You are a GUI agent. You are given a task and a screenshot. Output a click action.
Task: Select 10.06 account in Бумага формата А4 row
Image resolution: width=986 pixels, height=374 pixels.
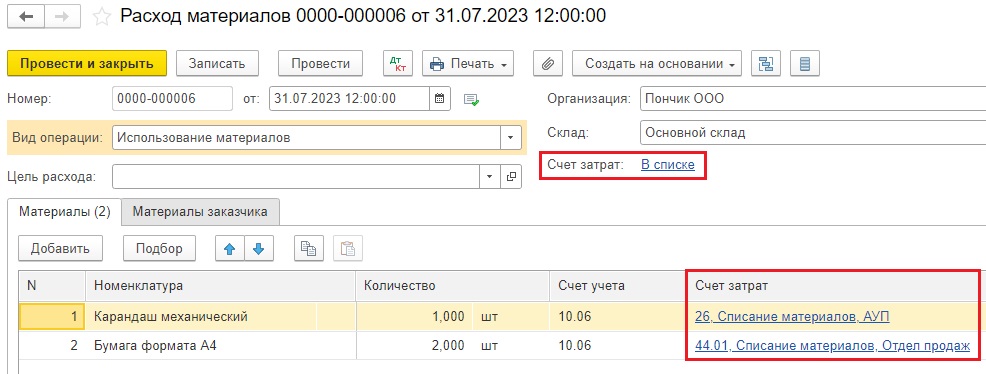(618, 345)
